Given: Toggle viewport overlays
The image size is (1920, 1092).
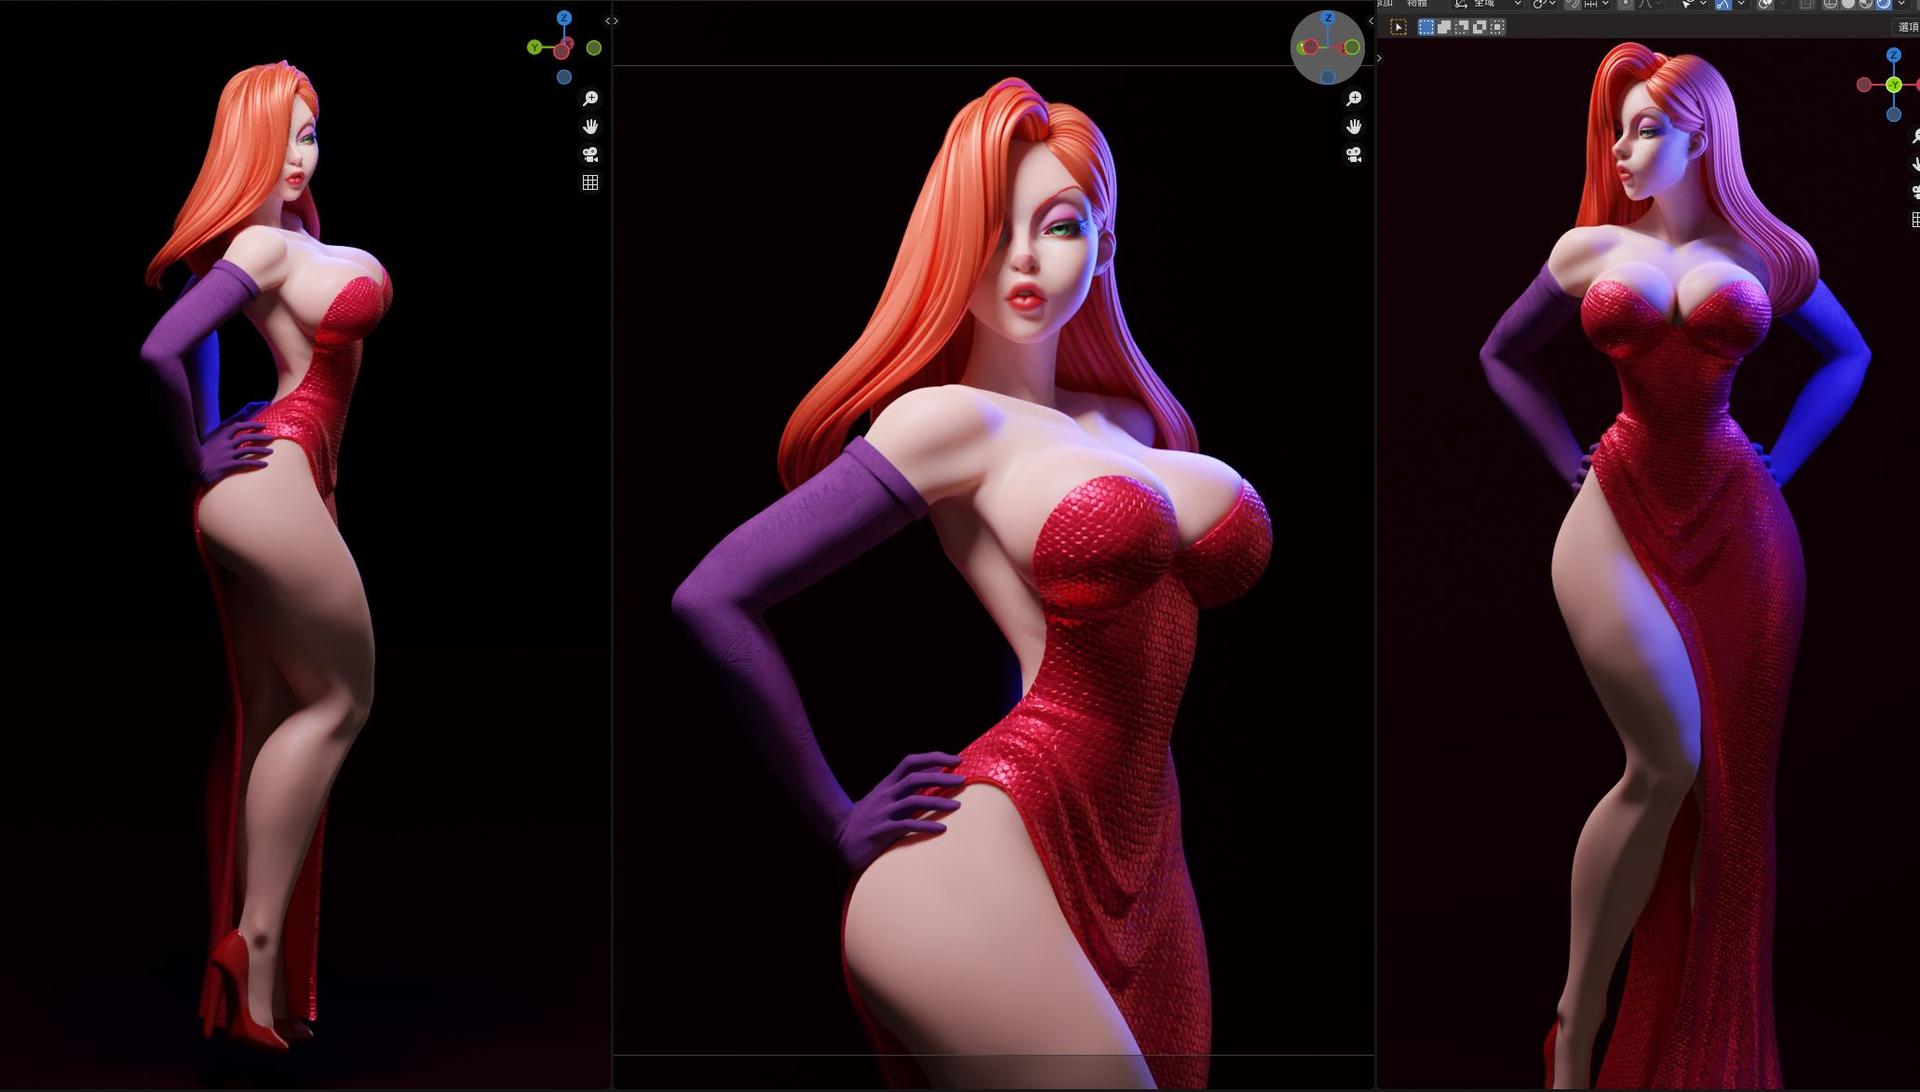Looking at the screenshot, I should click(1766, 3).
